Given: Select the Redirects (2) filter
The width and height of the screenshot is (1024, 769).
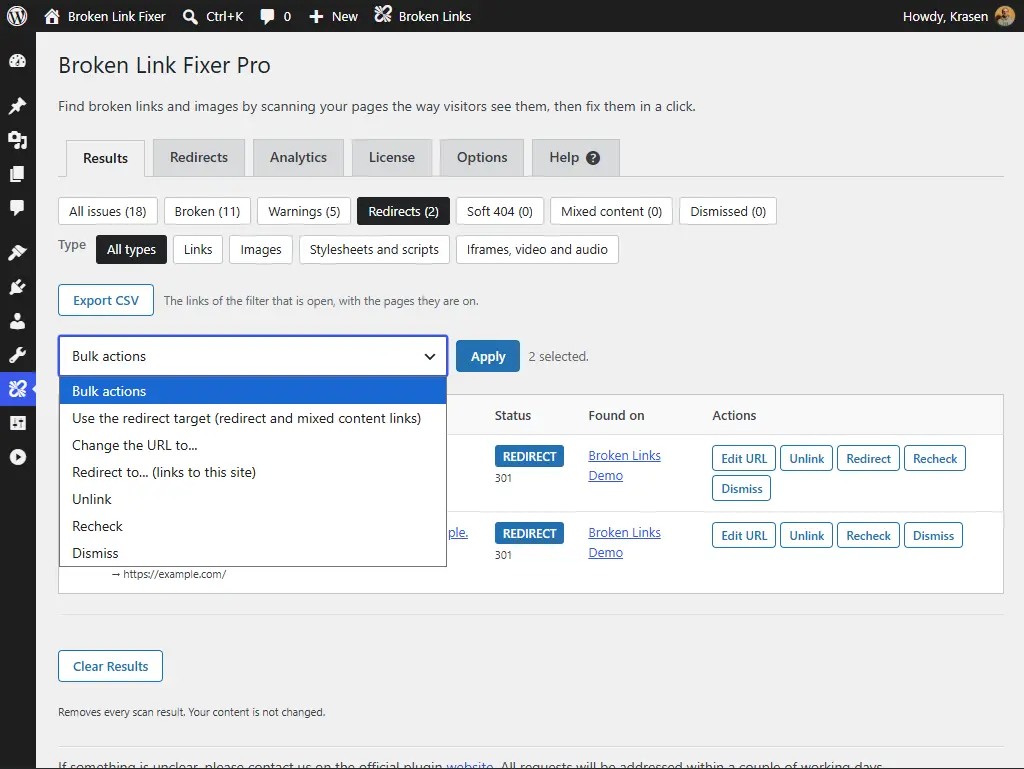Looking at the screenshot, I should (404, 212).
